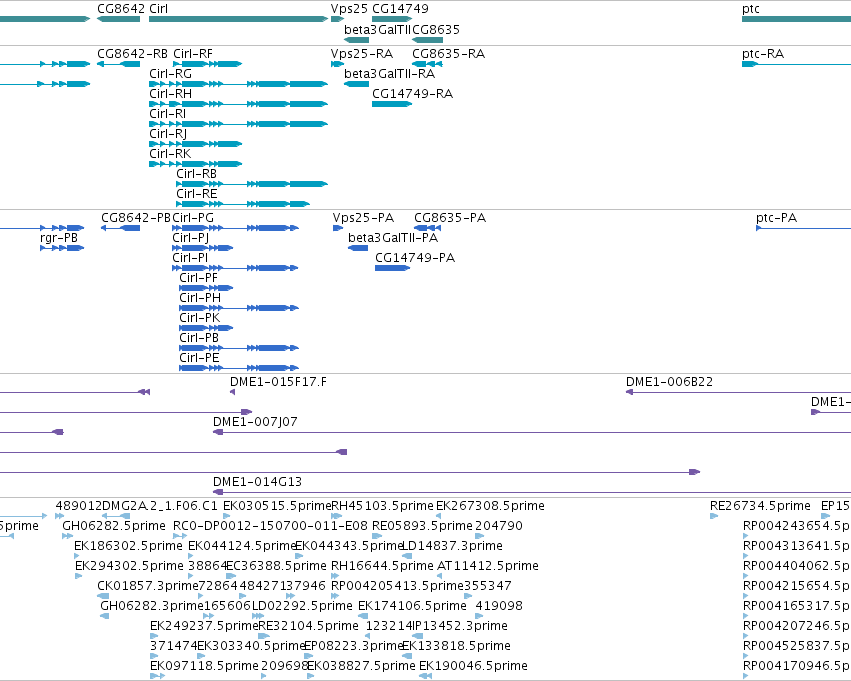This screenshot has width=851, height=681.
Task: Click the EK097118.5prime EST label
Action: 205,667
